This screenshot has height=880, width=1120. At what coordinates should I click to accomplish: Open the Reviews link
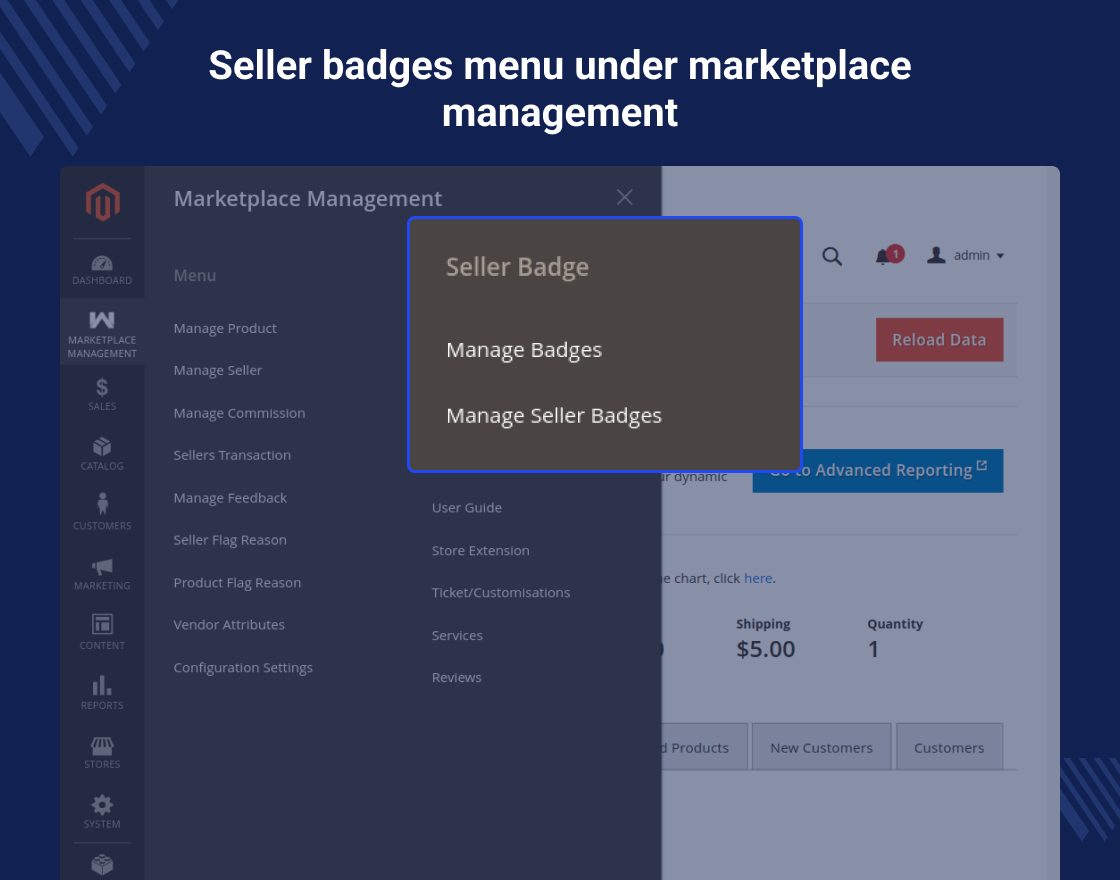coord(456,678)
